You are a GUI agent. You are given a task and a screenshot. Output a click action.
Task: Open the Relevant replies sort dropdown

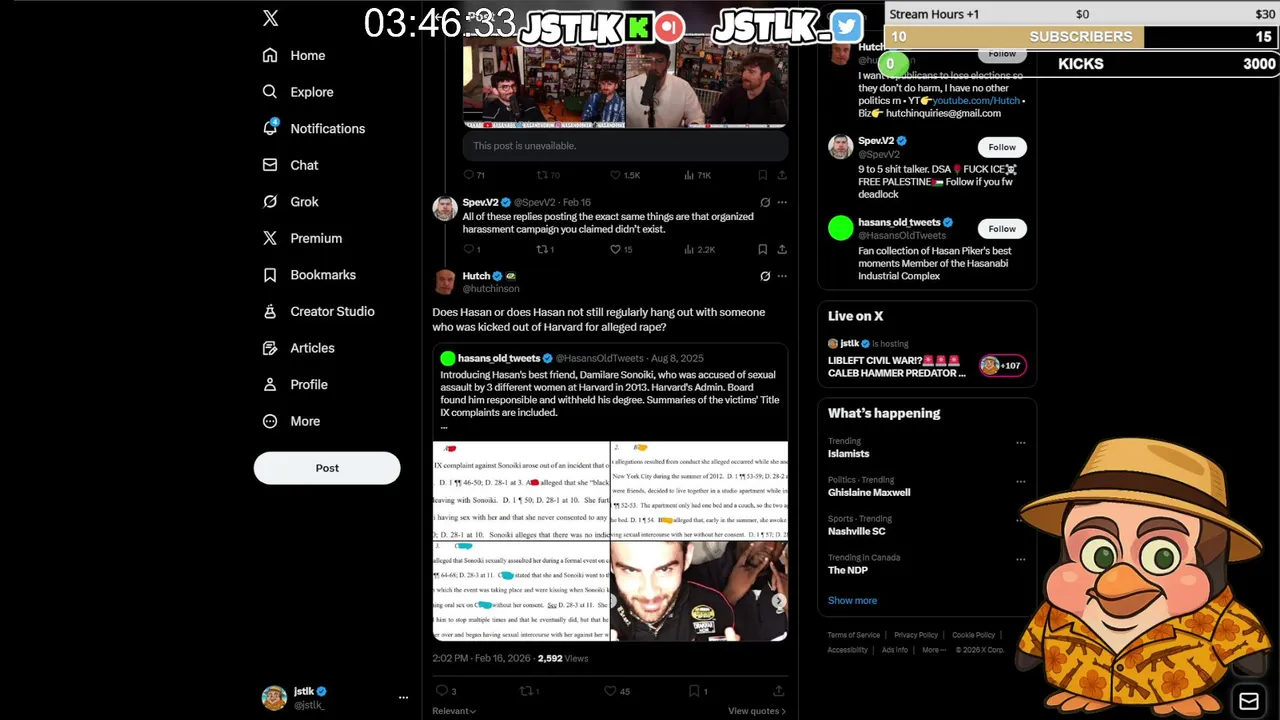454,711
